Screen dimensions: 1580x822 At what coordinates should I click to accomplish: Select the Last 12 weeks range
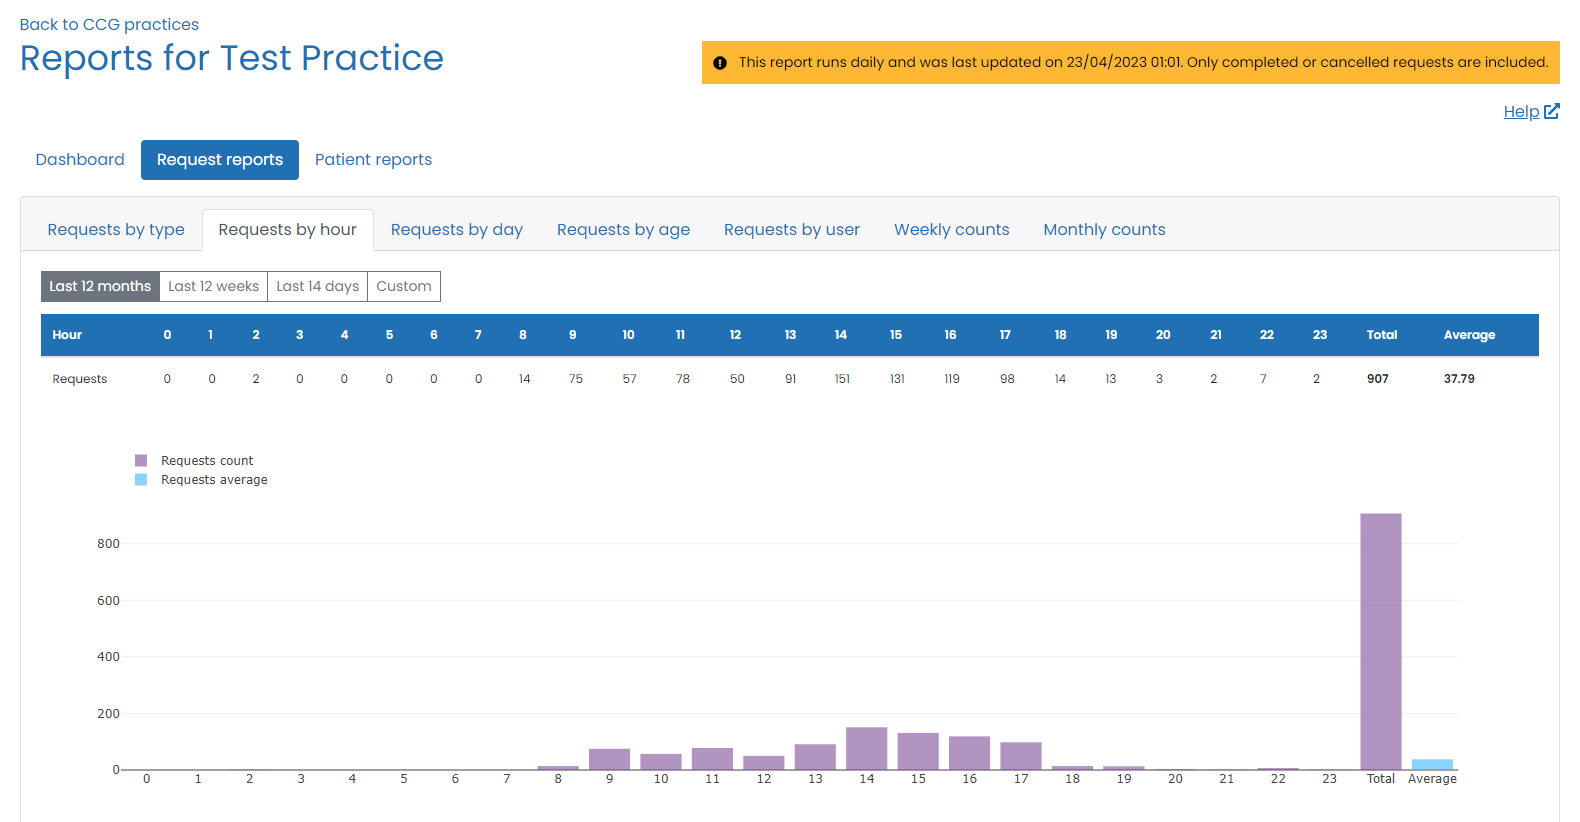[213, 286]
